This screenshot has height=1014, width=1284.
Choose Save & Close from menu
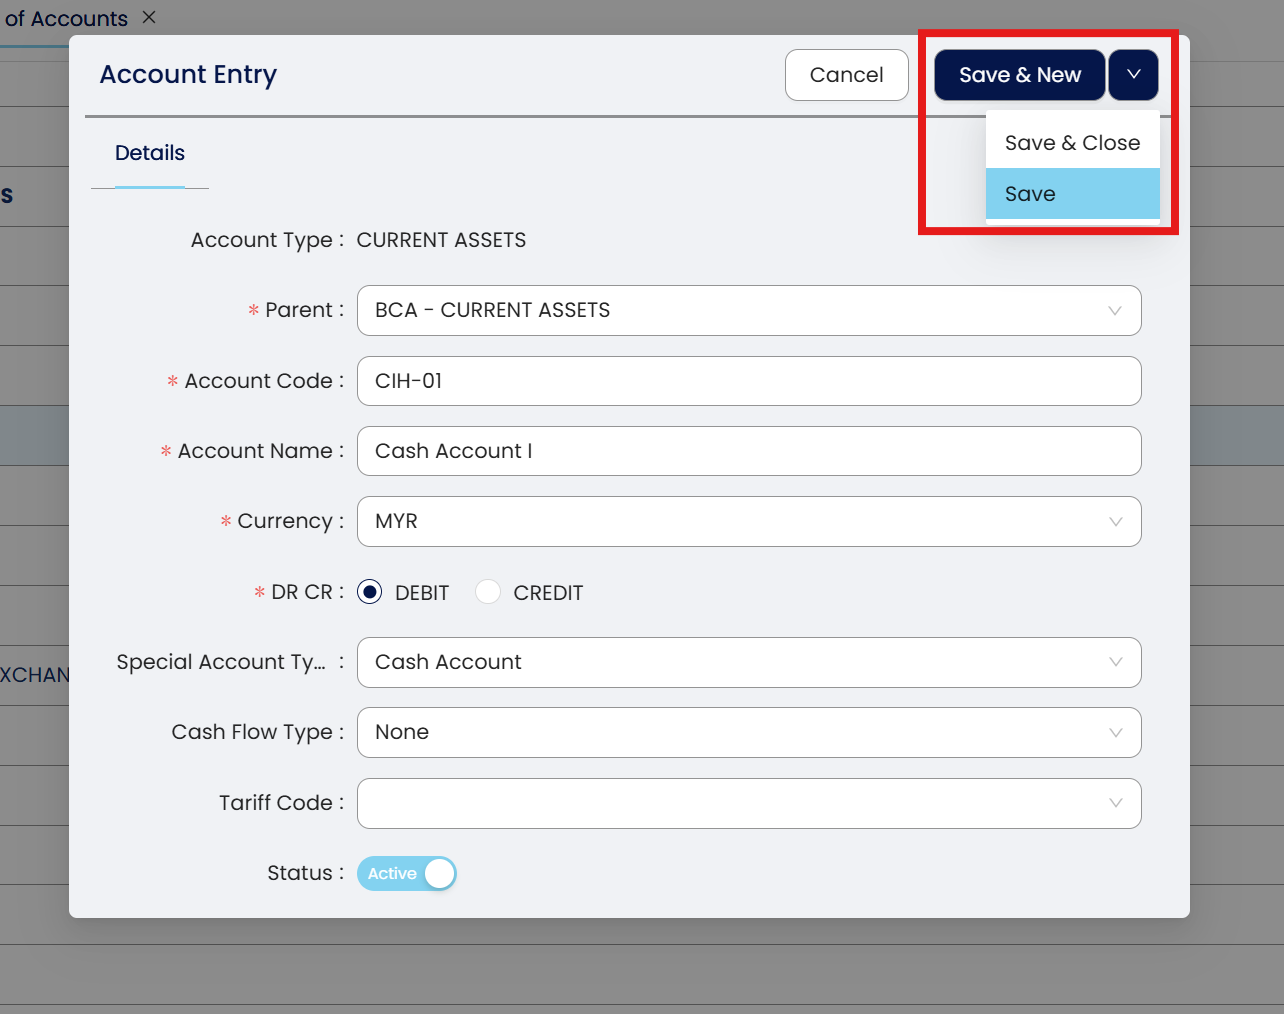[x=1072, y=143]
